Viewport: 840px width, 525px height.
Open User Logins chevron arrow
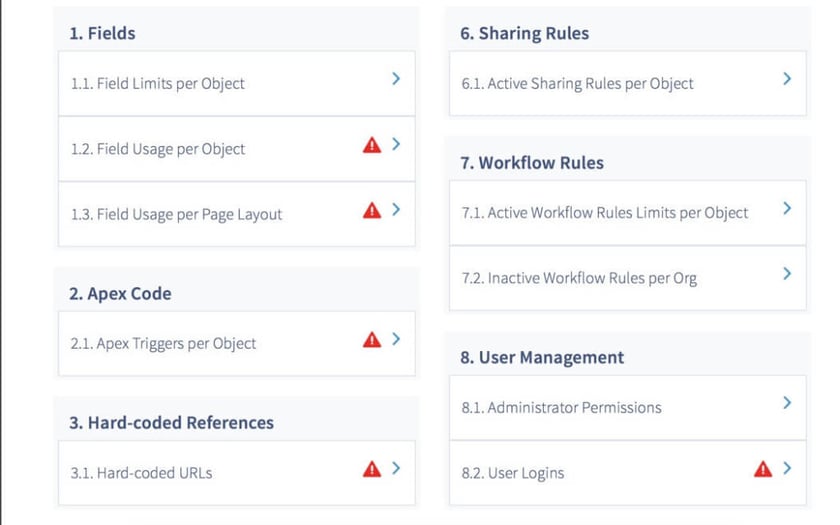coord(787,468)
